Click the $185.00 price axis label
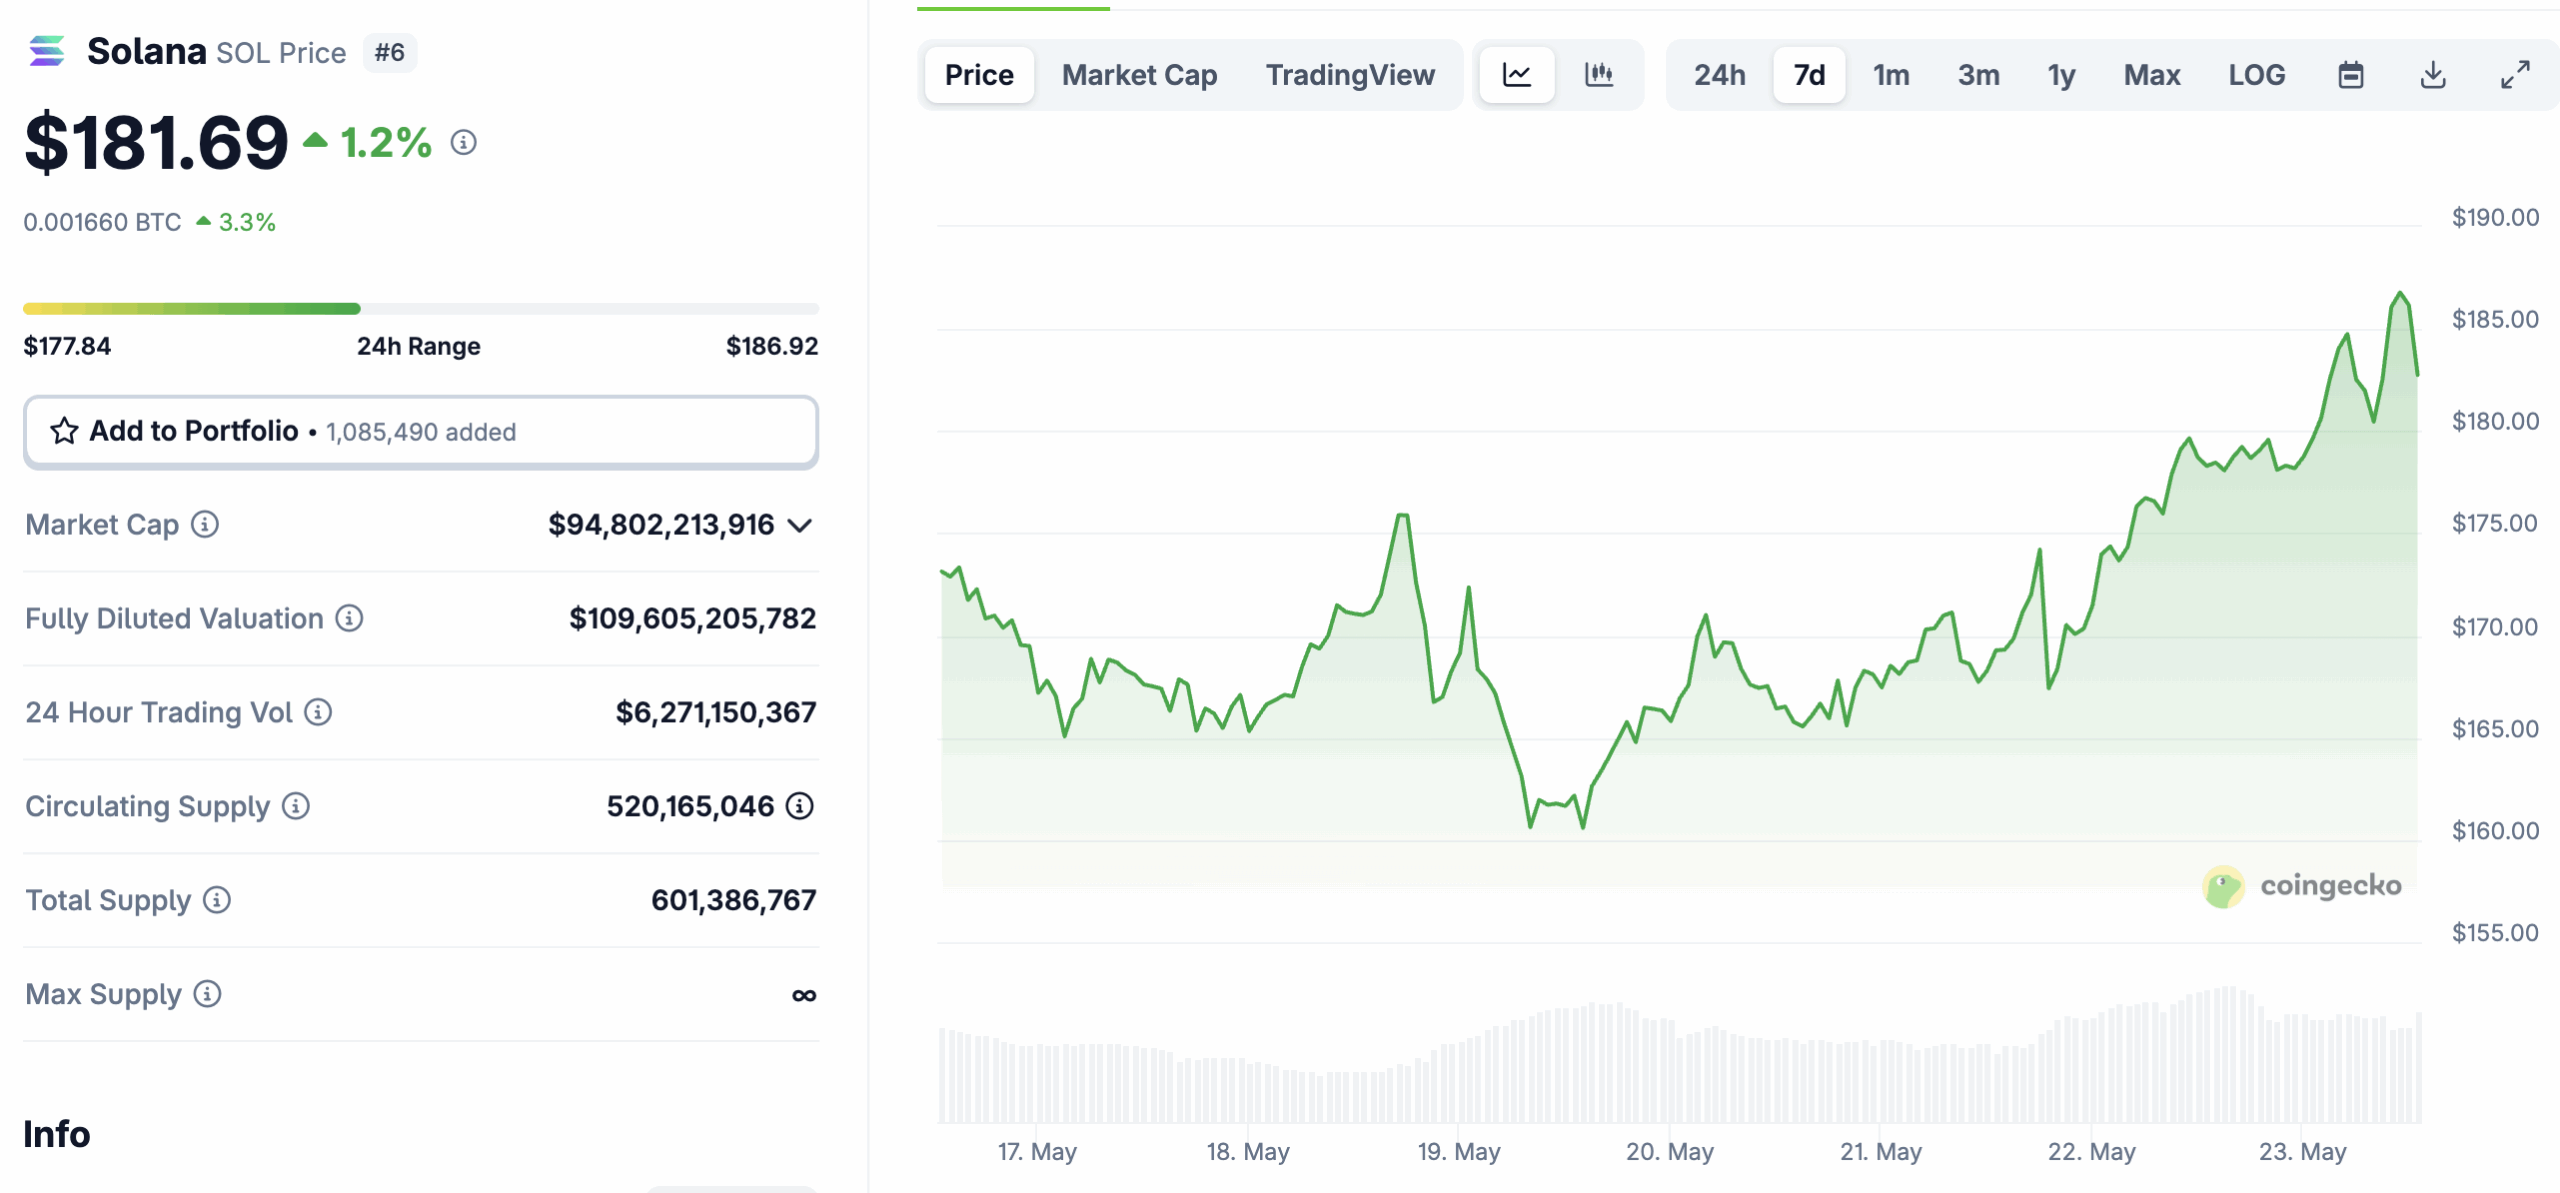The image size is (2560, 1193). click(2495, 319)
